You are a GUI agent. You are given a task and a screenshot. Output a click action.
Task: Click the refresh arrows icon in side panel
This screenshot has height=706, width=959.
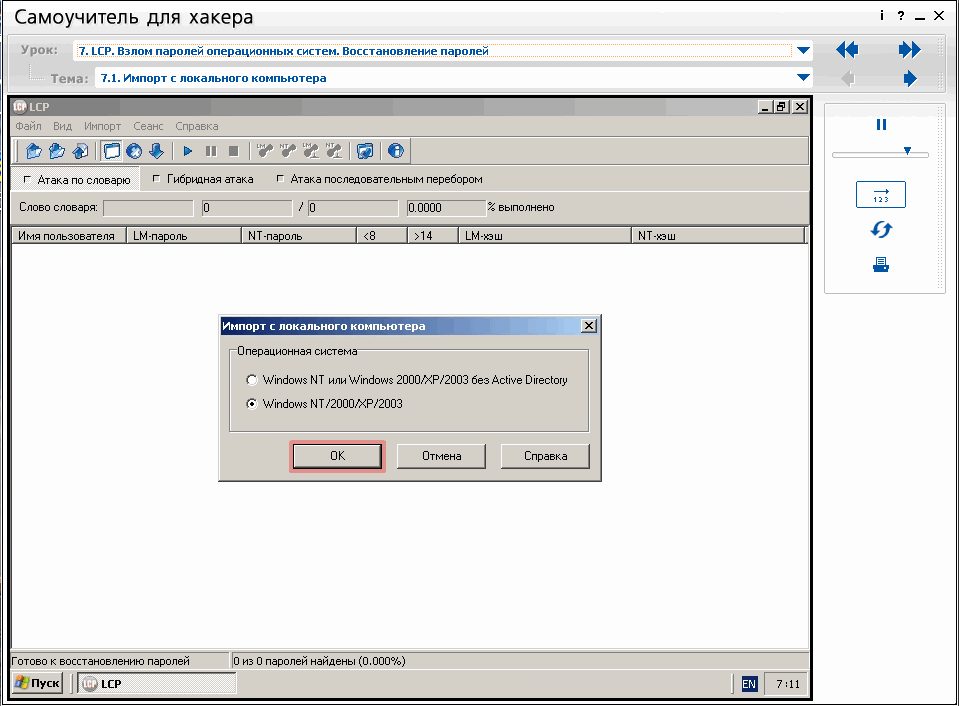click(x=881, y=230)
